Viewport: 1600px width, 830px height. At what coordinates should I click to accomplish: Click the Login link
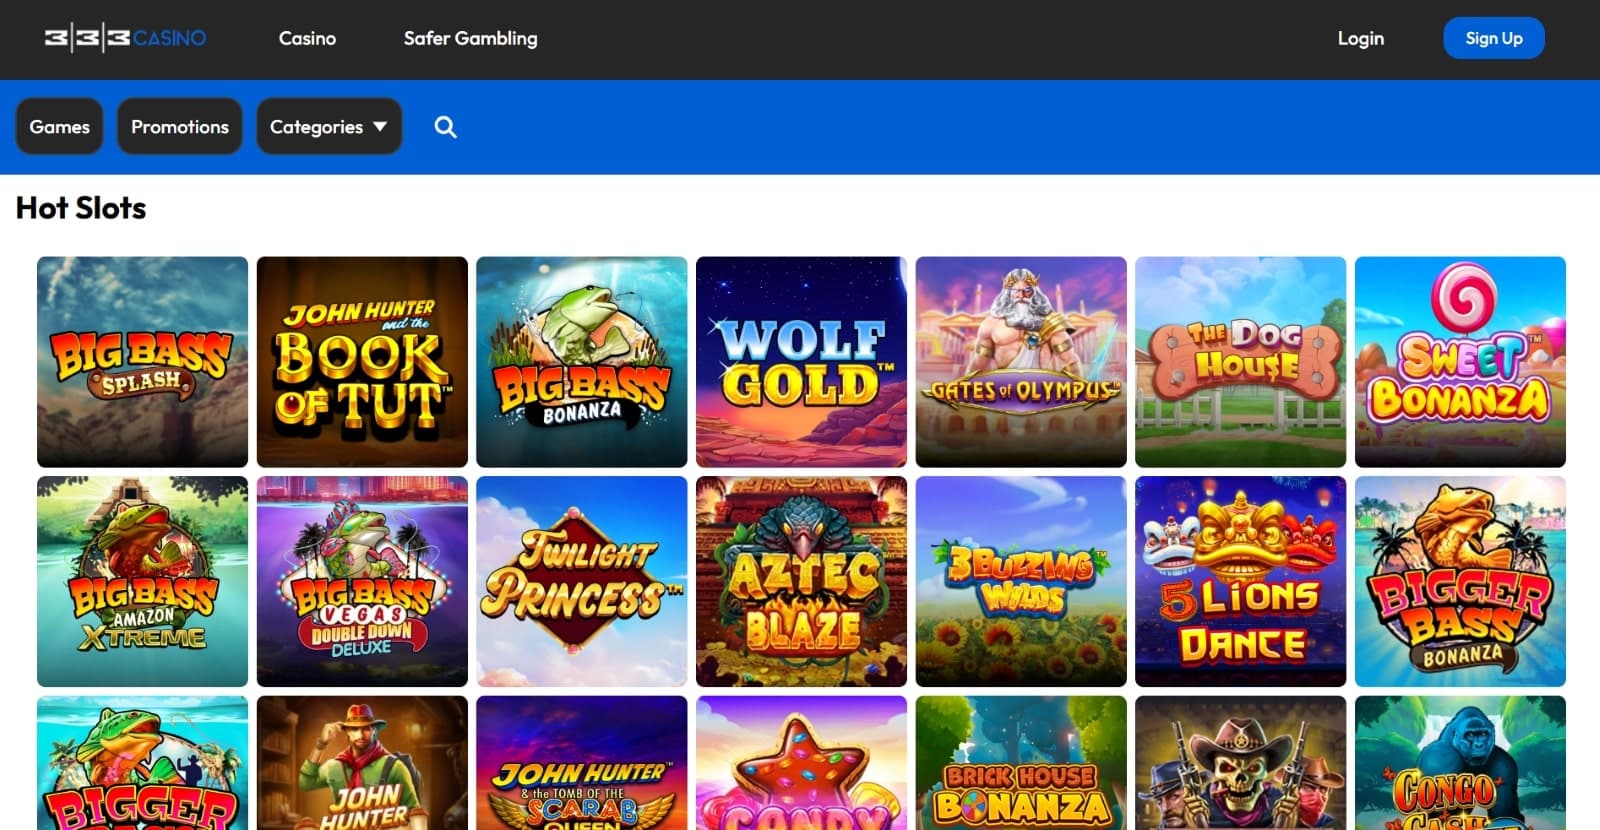point(1361,38)
